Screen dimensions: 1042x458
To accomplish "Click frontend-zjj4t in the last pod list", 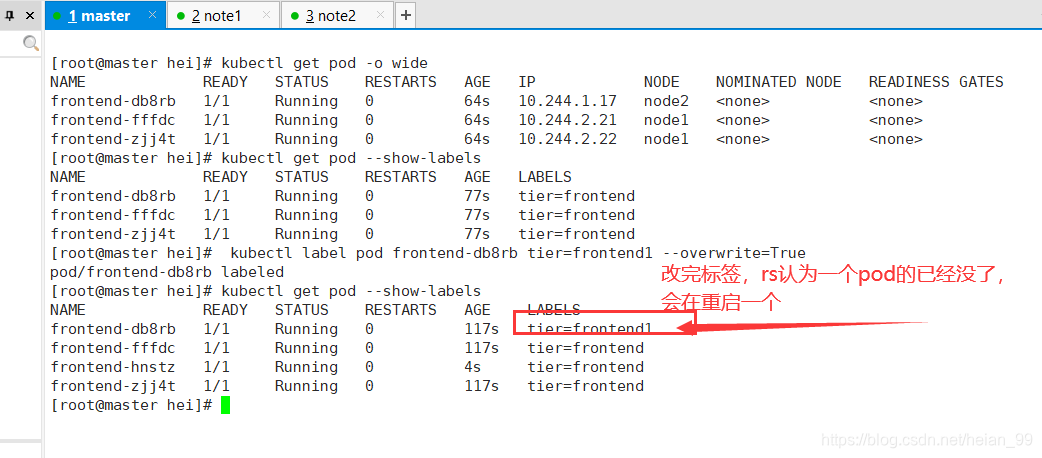I will tap(113, 386).
